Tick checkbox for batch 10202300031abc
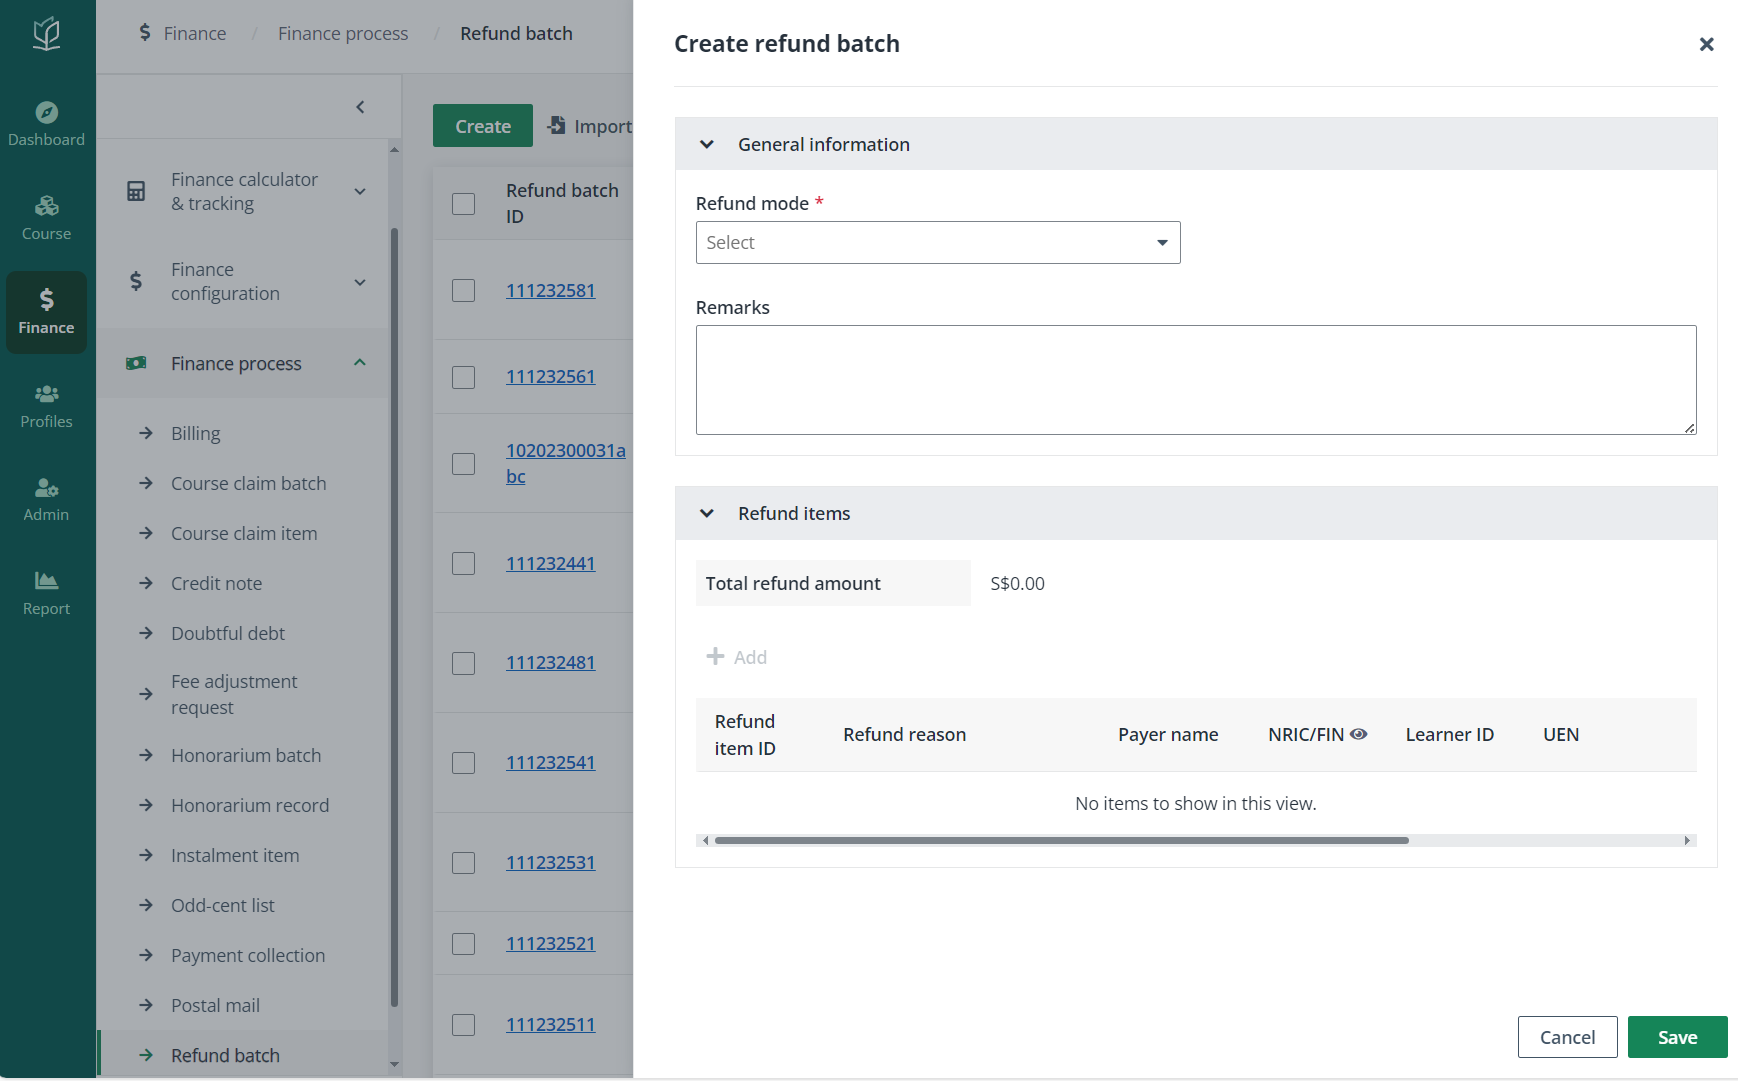Screen dimensions: 1738x1081 point(463,464)
